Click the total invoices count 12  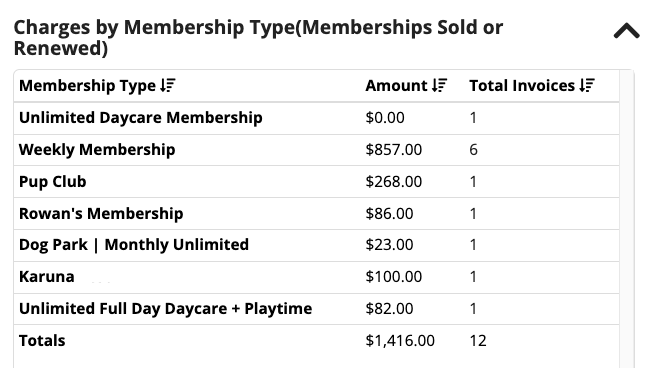pos(478,341)
